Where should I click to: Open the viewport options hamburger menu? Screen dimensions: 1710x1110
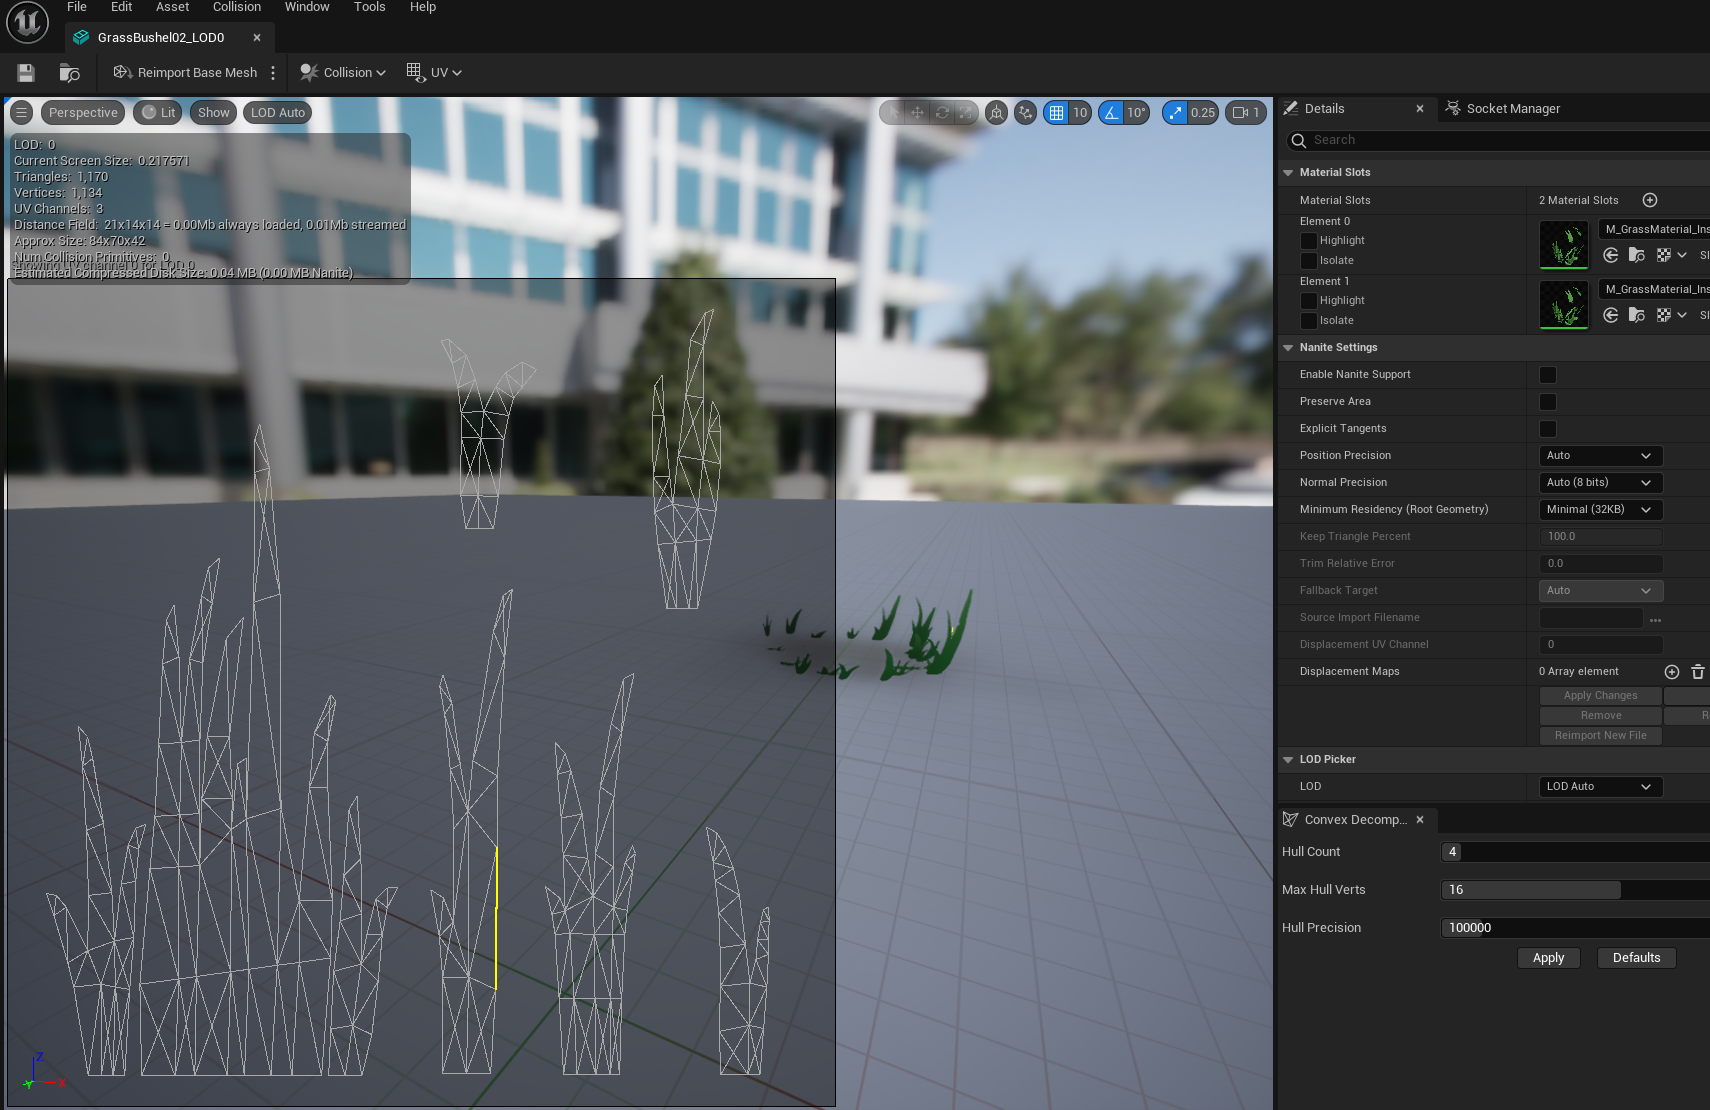pyautogui.click(x=21, y=113)
